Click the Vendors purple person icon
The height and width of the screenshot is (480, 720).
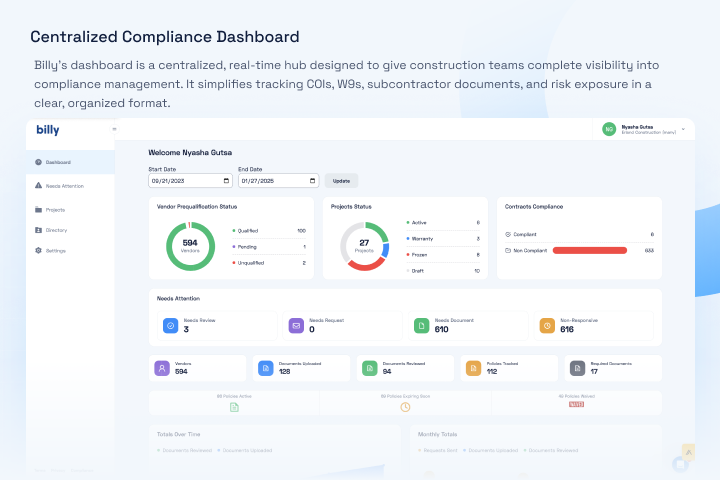coord(162,368)
